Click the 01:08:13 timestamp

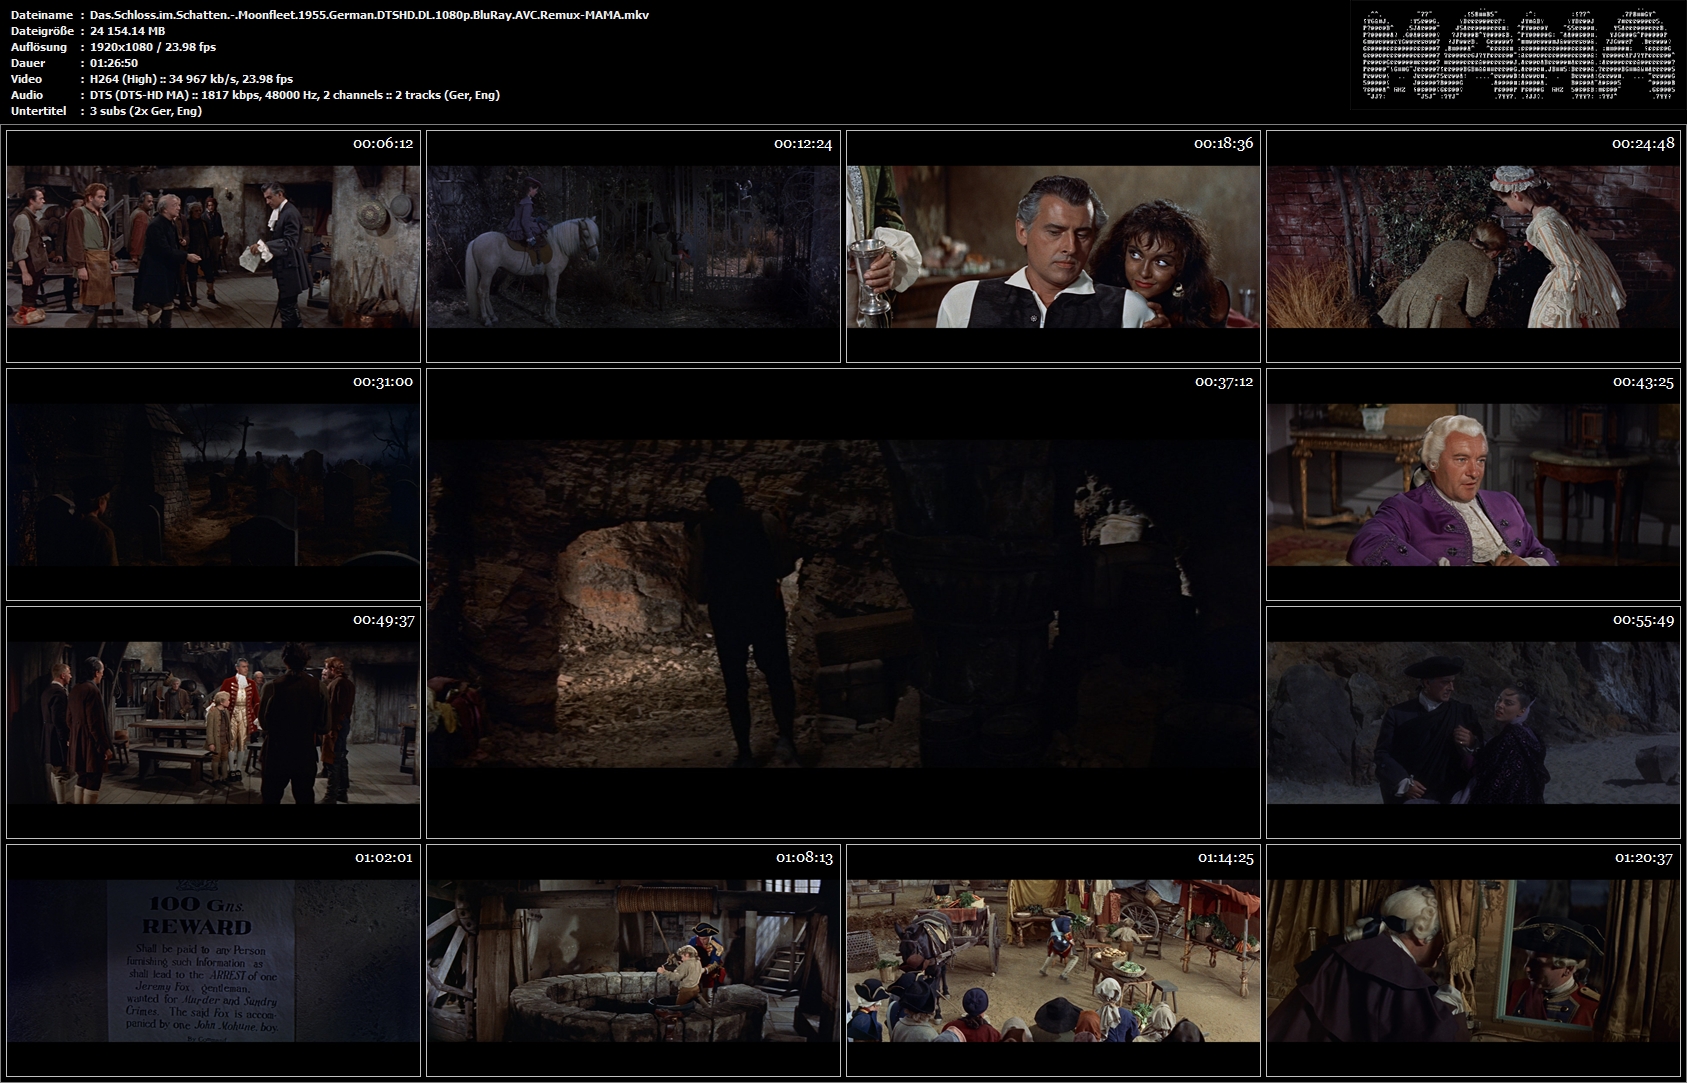(803, 858)
